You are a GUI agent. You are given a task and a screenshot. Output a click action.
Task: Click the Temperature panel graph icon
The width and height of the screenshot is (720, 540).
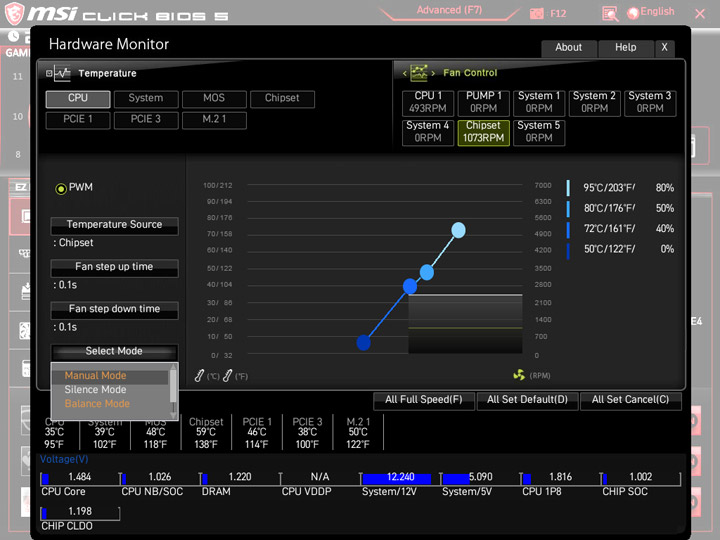pos(62,73)
